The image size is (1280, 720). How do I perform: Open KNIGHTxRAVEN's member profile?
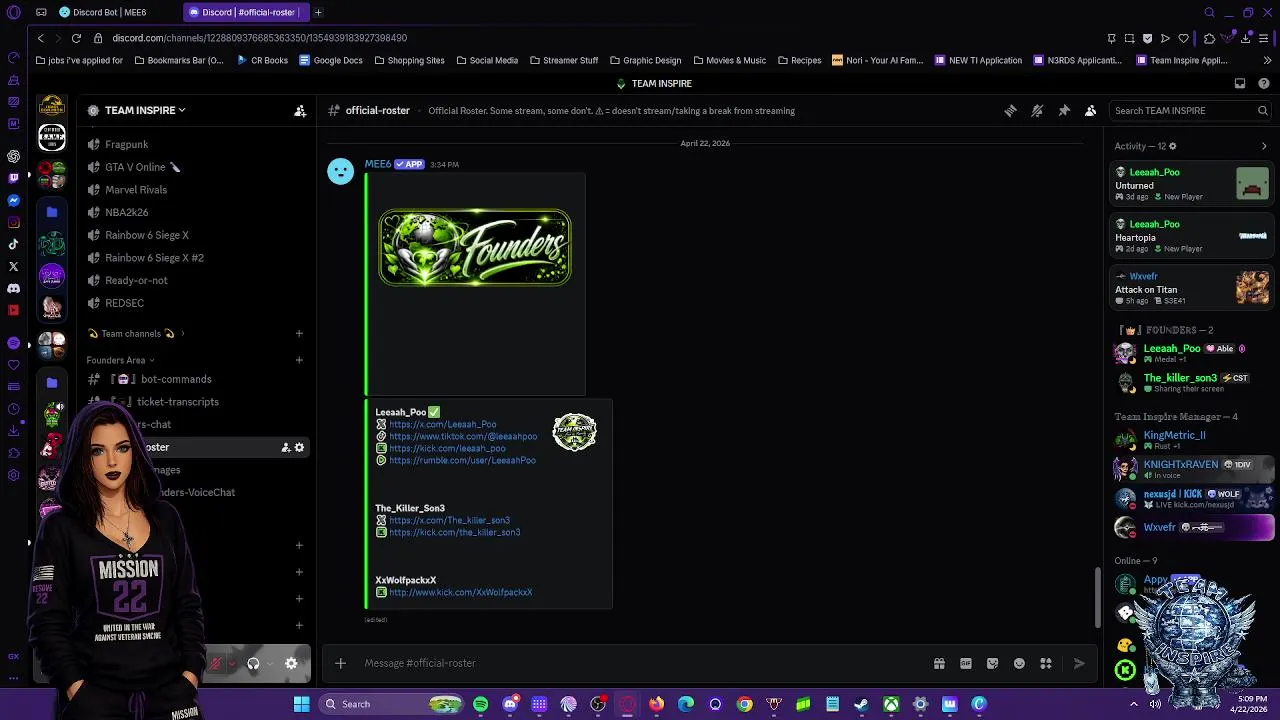pyautogui.click(x=1192, y=468)
